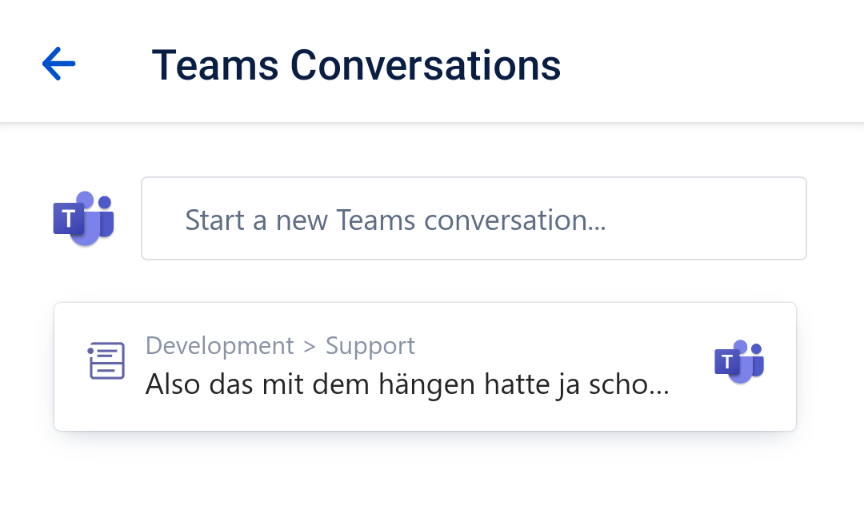Click the word "Conversations" in the header
The image size is (864, 506).
tap(425, 65)
